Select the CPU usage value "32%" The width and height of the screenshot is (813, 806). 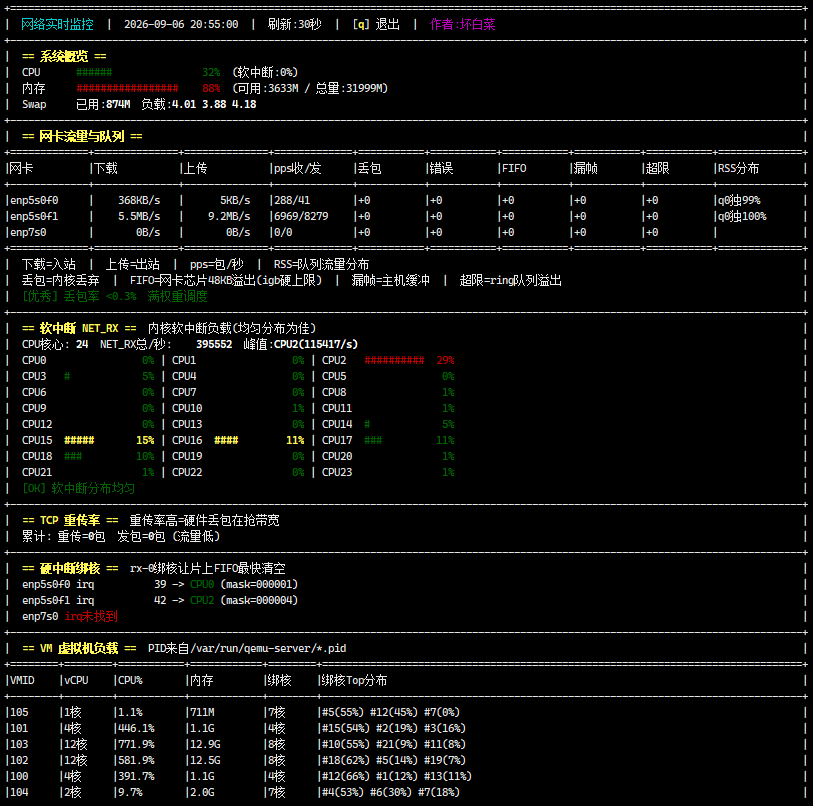point(211,73)
